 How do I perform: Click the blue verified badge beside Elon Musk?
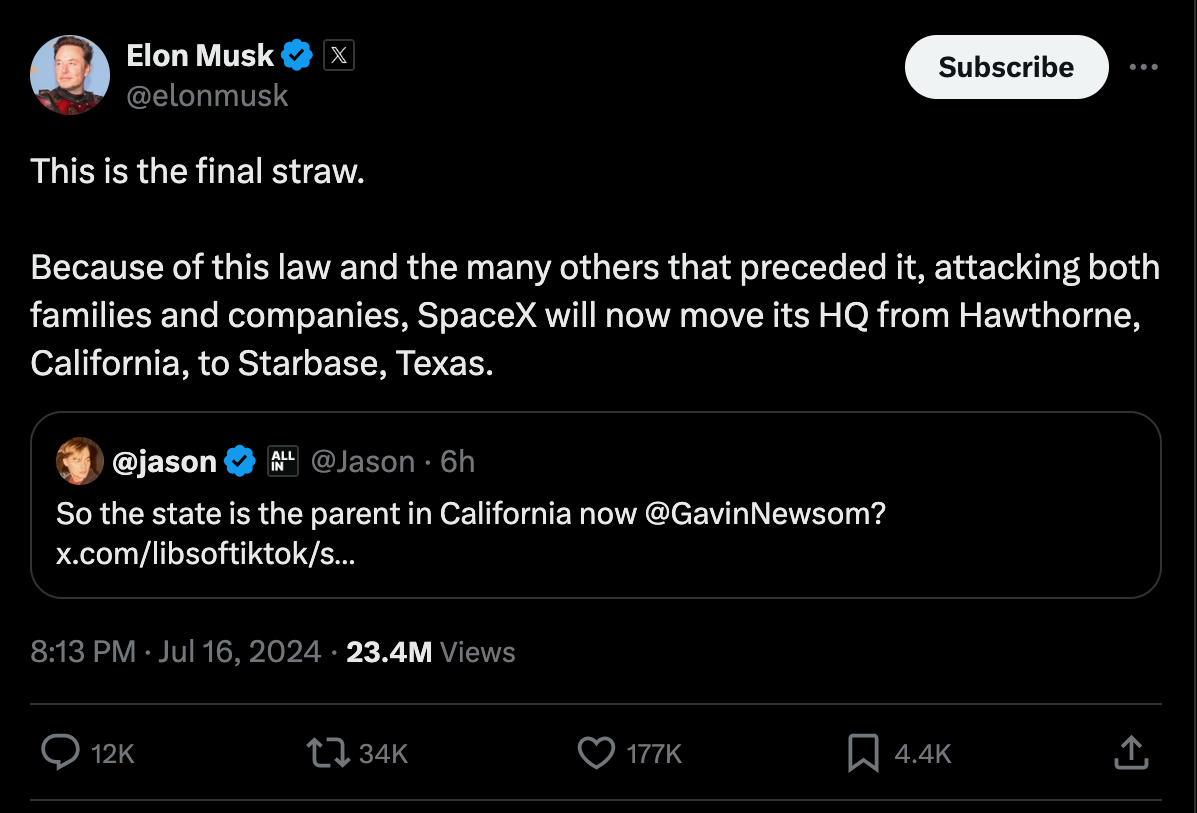[x=297, y=56]
